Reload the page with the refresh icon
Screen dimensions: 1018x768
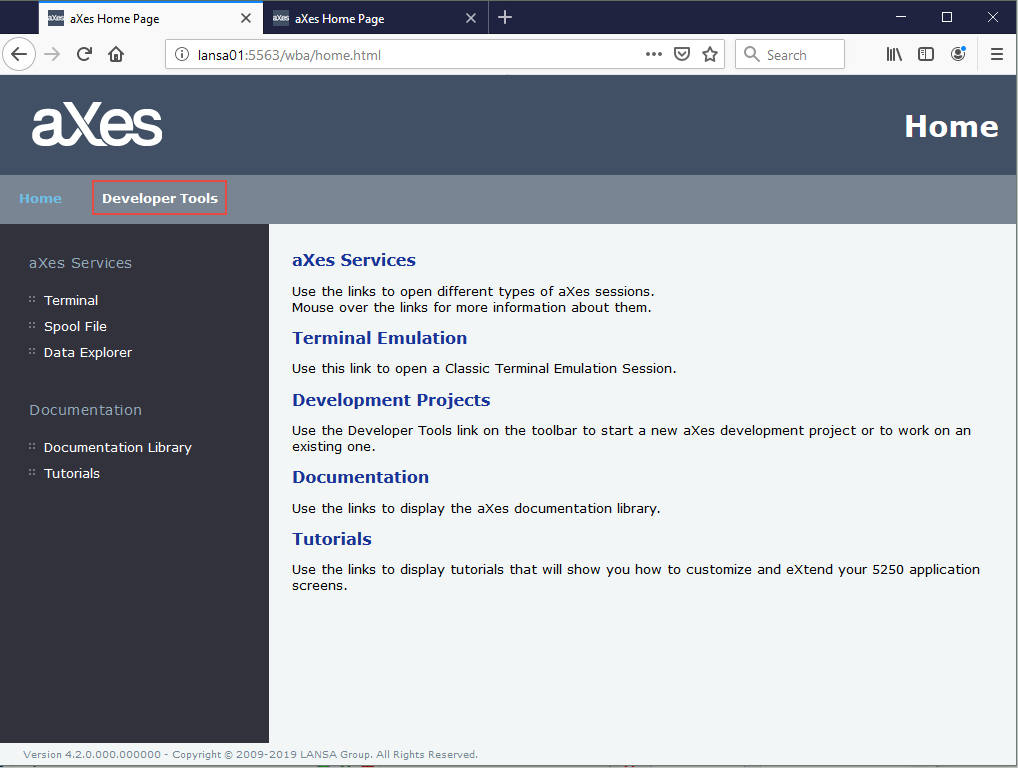pos(85,55)
